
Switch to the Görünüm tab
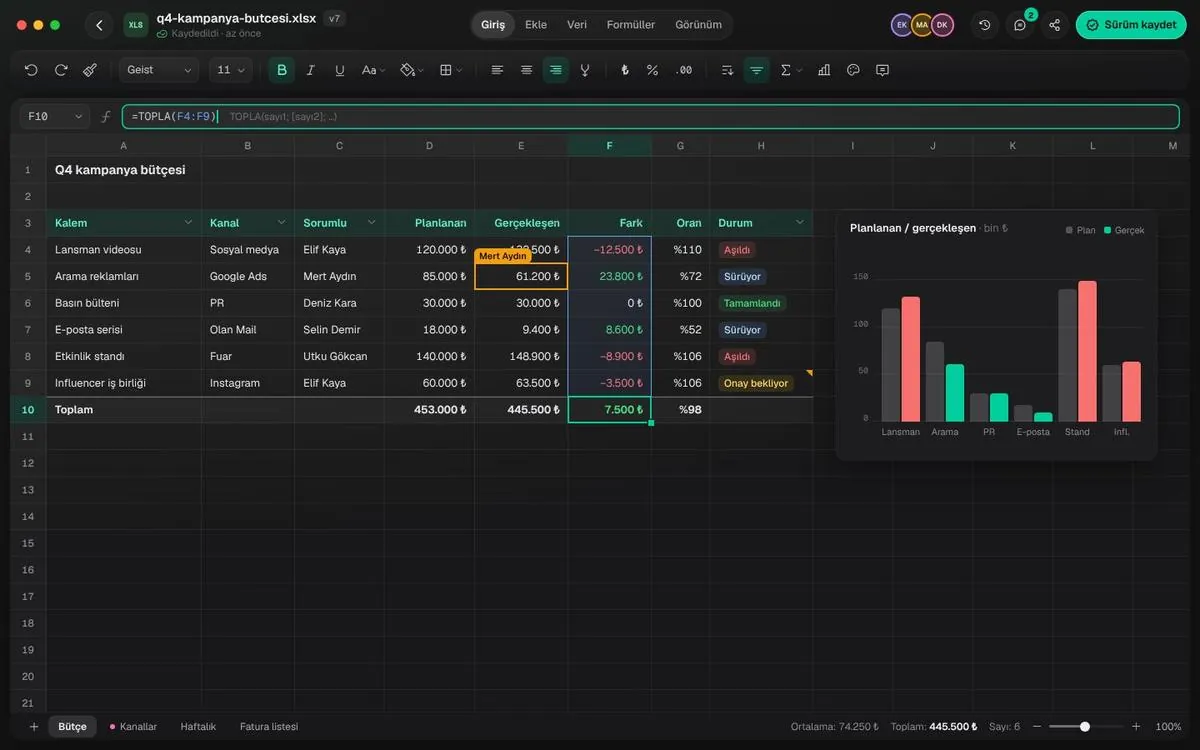point(698,25)
